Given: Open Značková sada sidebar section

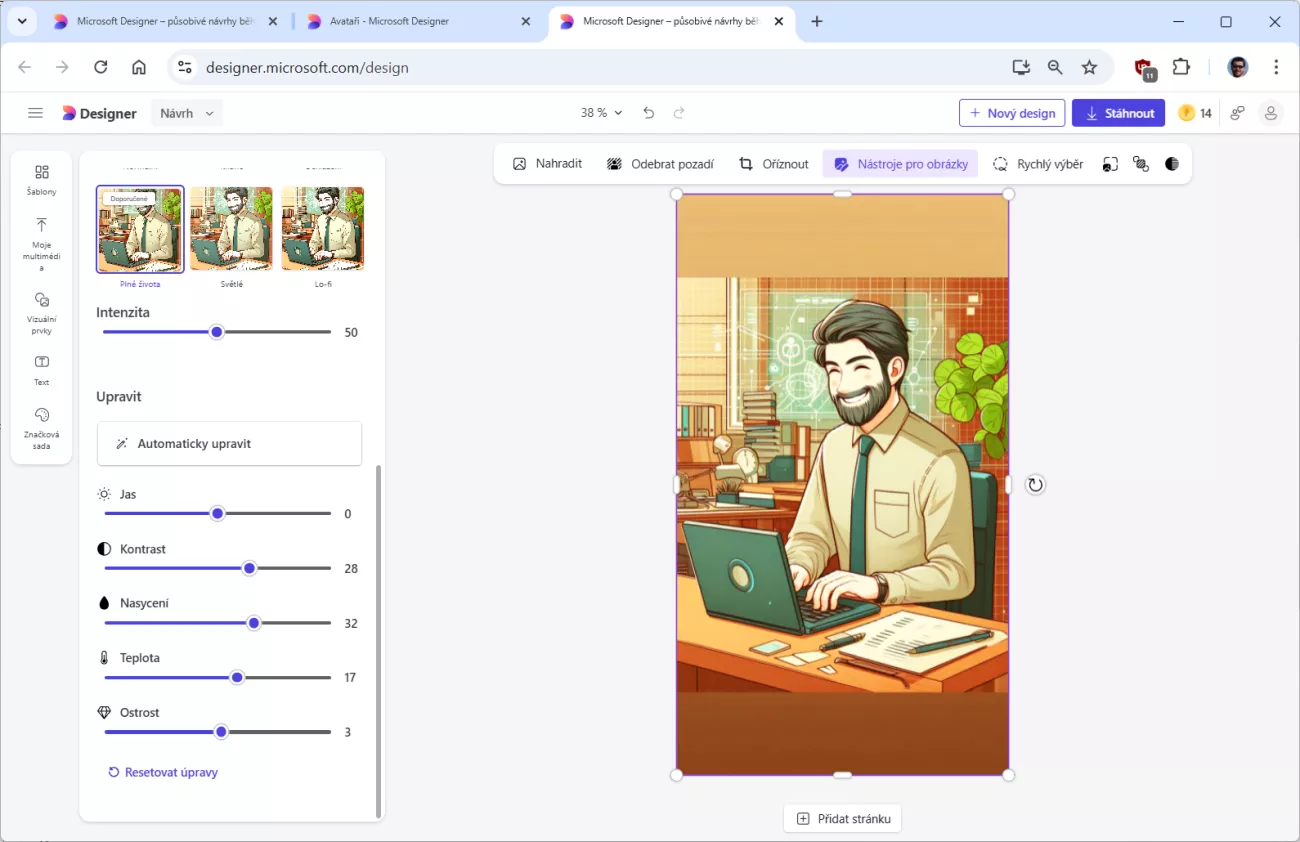Looking at the screenshot, I should pos(41,427).
